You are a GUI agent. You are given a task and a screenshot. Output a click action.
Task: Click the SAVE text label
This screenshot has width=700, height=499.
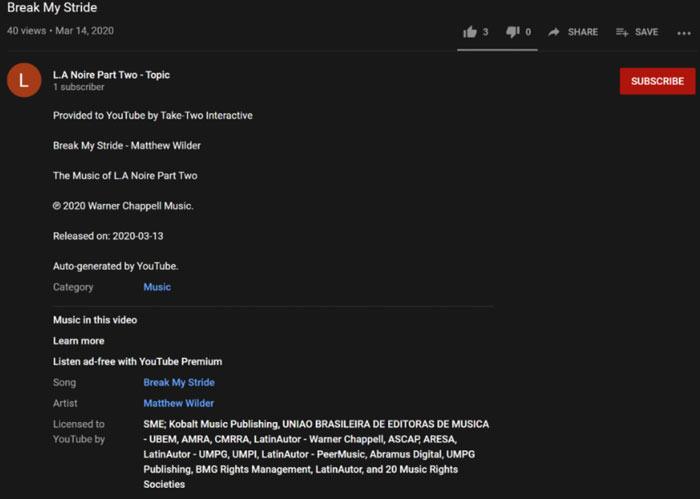coord(646,32)
